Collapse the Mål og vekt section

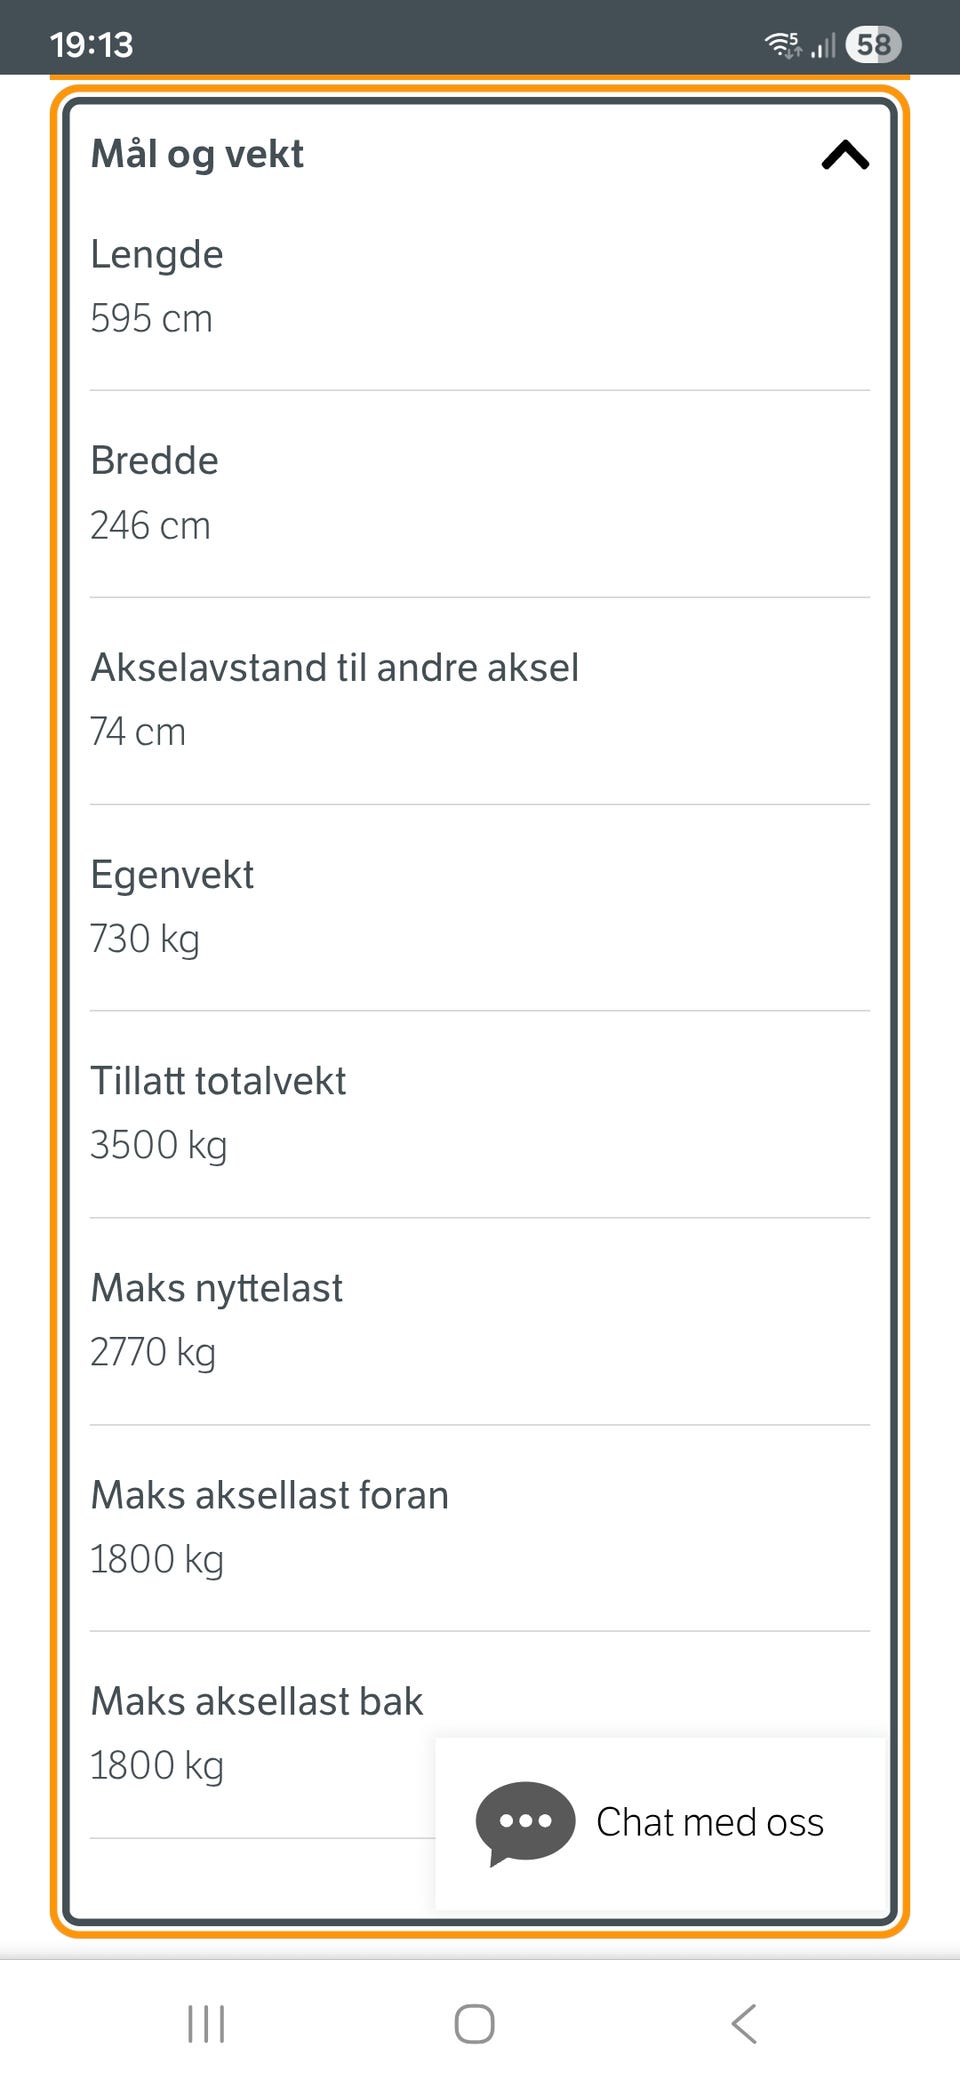point(845,155)
